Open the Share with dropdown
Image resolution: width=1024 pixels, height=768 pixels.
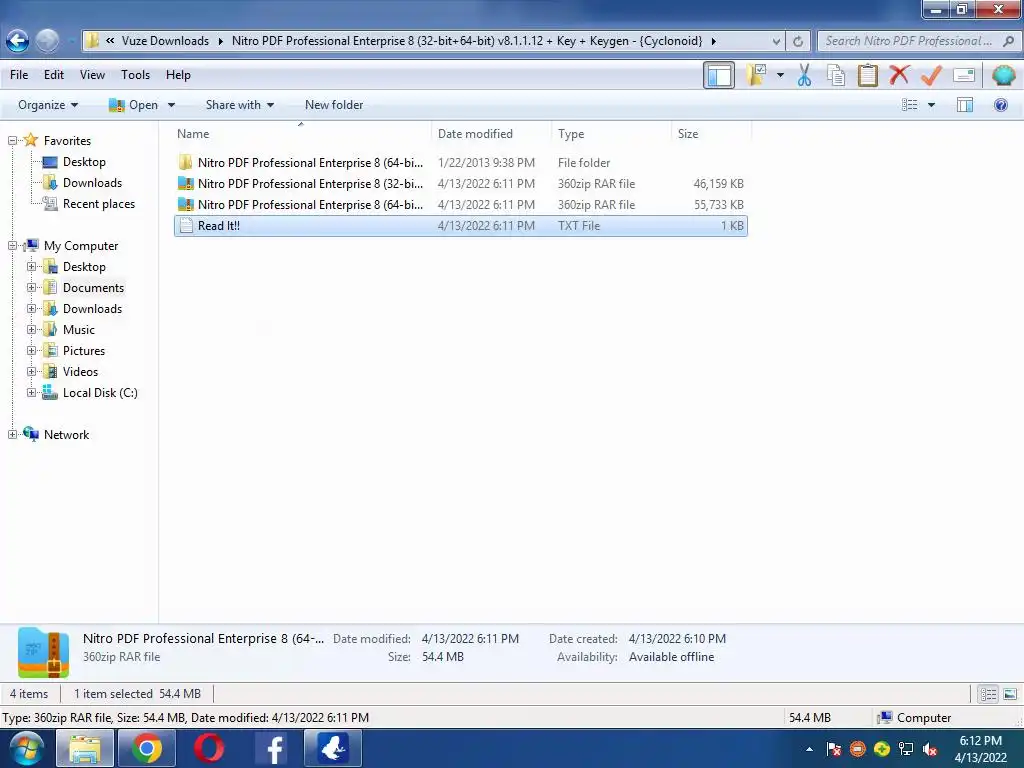[x=240, y=105]
